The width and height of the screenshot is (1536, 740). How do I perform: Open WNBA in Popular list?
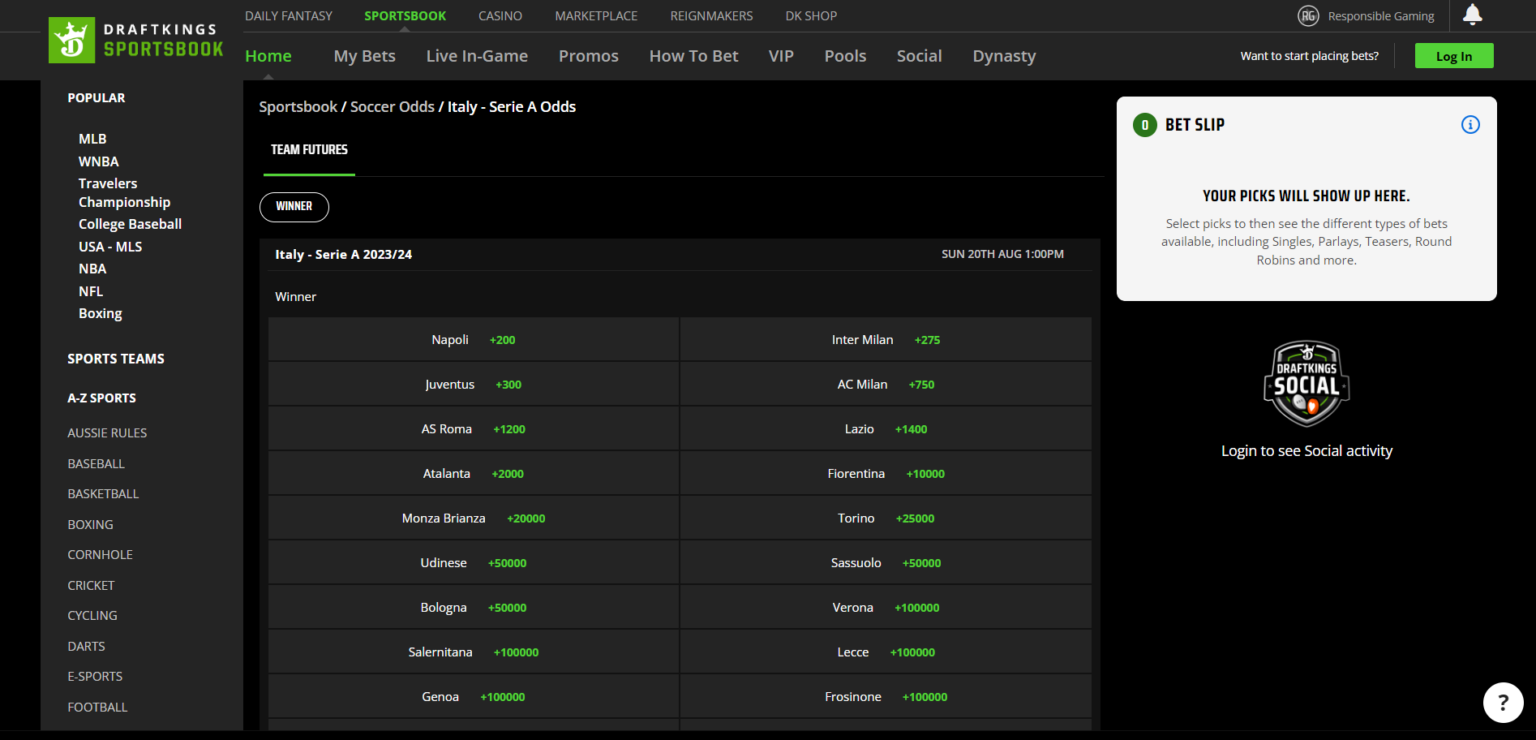(x=99, y=161)
